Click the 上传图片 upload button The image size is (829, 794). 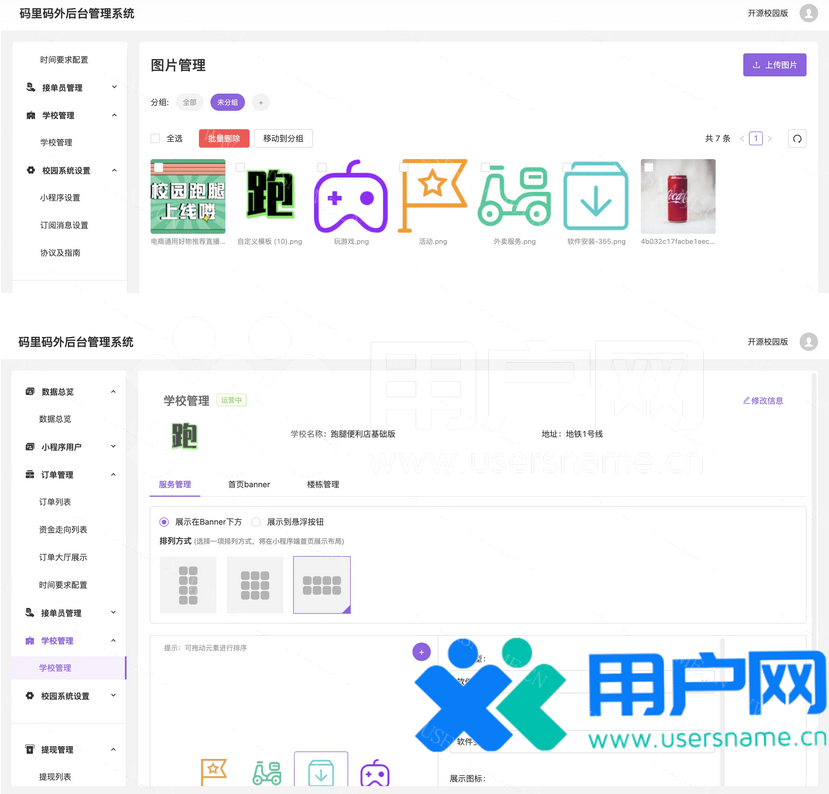point(774,65)
